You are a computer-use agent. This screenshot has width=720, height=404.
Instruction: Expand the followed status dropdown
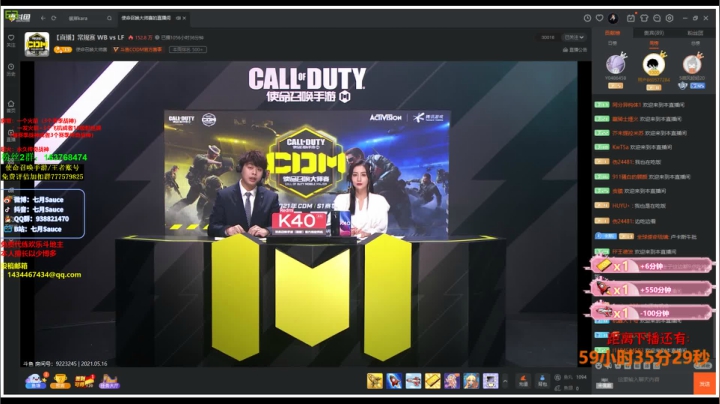(x=574, y=37)
